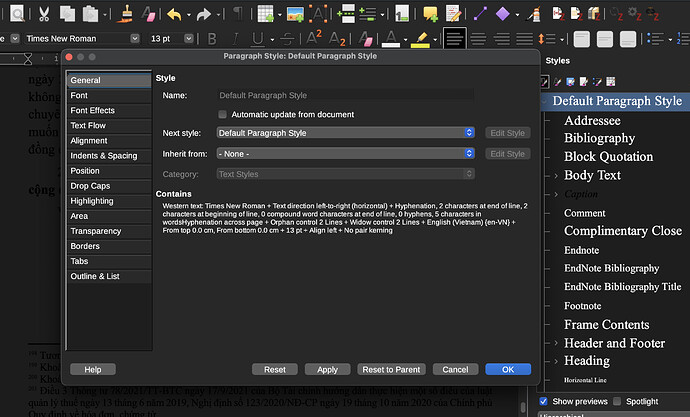
Task: Toggle Track Changes recording icon
Action: pyautogui.click(x=453, y=14)
